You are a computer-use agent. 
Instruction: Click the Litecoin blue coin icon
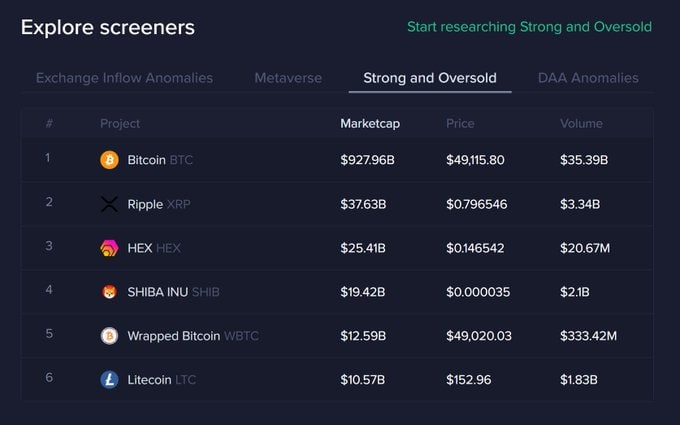tap(109, 380)
